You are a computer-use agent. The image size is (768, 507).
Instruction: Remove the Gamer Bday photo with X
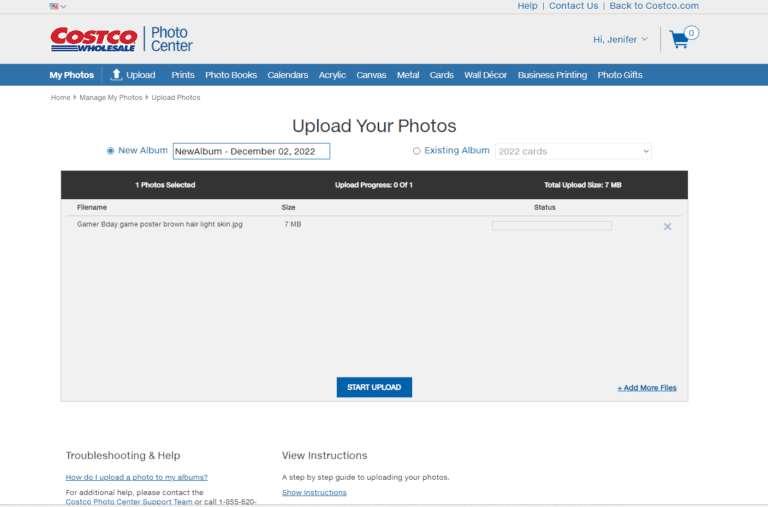(x=667, y=226)
